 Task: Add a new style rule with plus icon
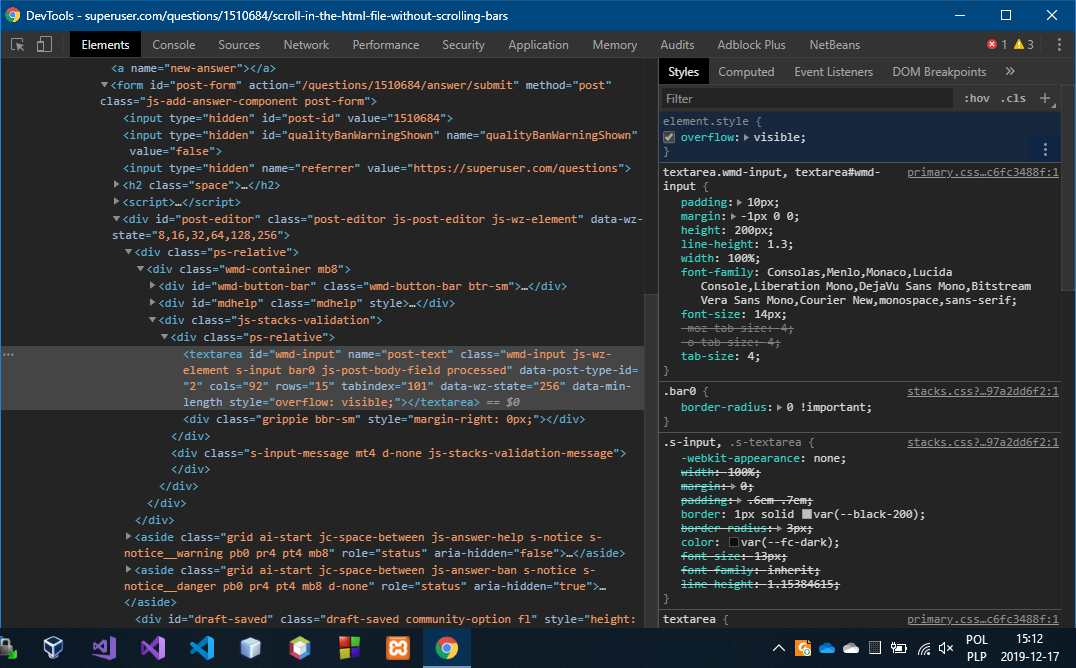pyautogui.click(x=1044, y=98)
